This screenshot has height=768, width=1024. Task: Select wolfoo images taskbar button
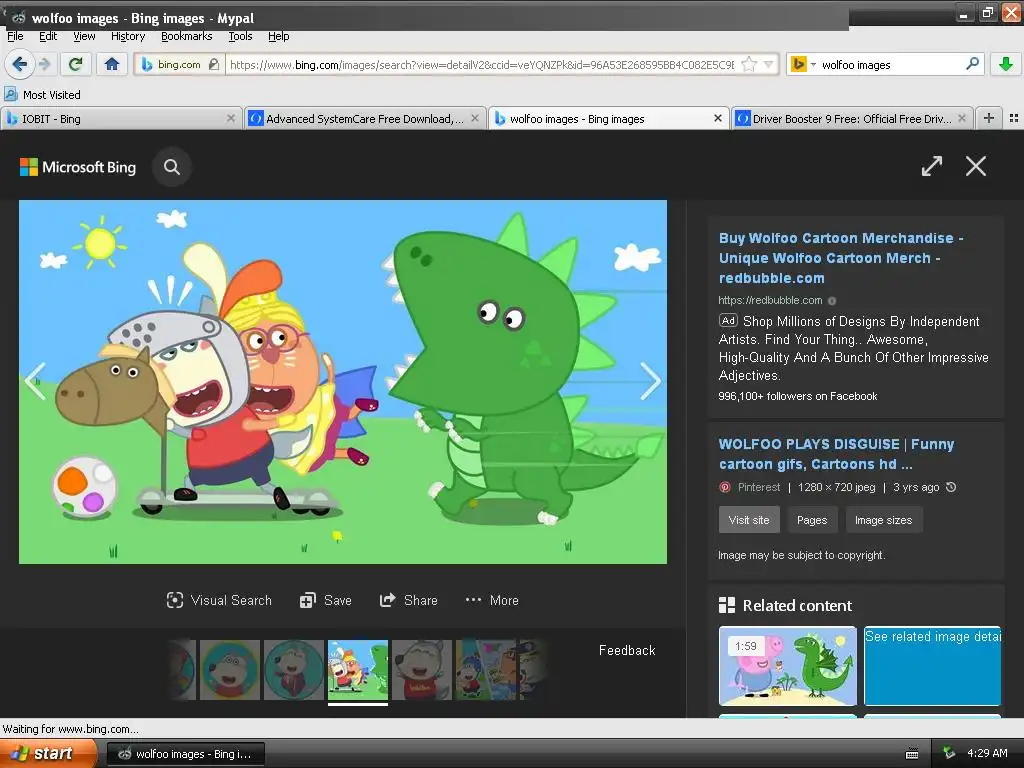pyautogui.click(x=185, y=754)
